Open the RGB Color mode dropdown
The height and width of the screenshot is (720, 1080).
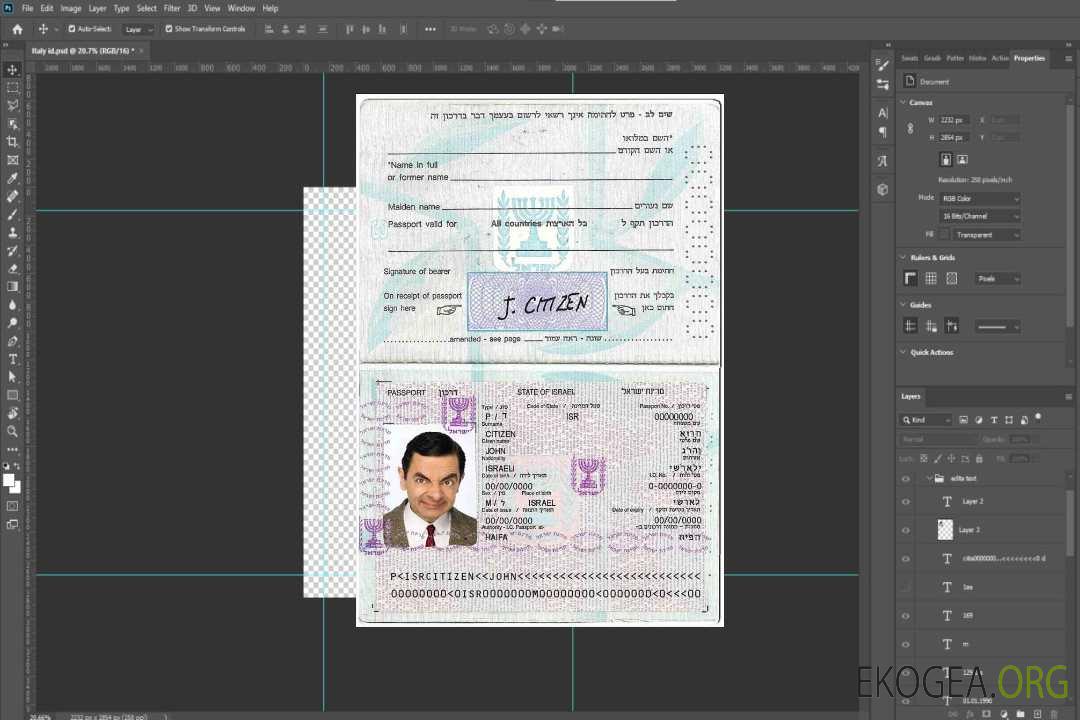(x=979, y=198)
